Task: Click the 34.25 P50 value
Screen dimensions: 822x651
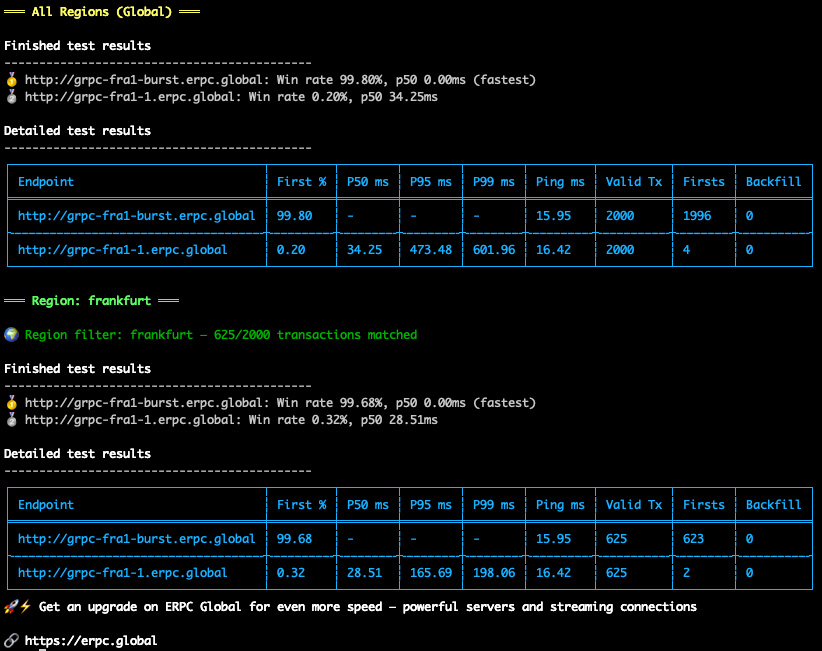Action: [364, 250]
